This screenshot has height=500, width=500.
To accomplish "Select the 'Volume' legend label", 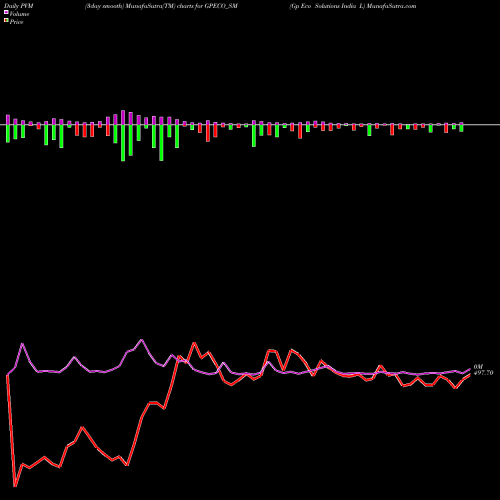I will point(19,14).
